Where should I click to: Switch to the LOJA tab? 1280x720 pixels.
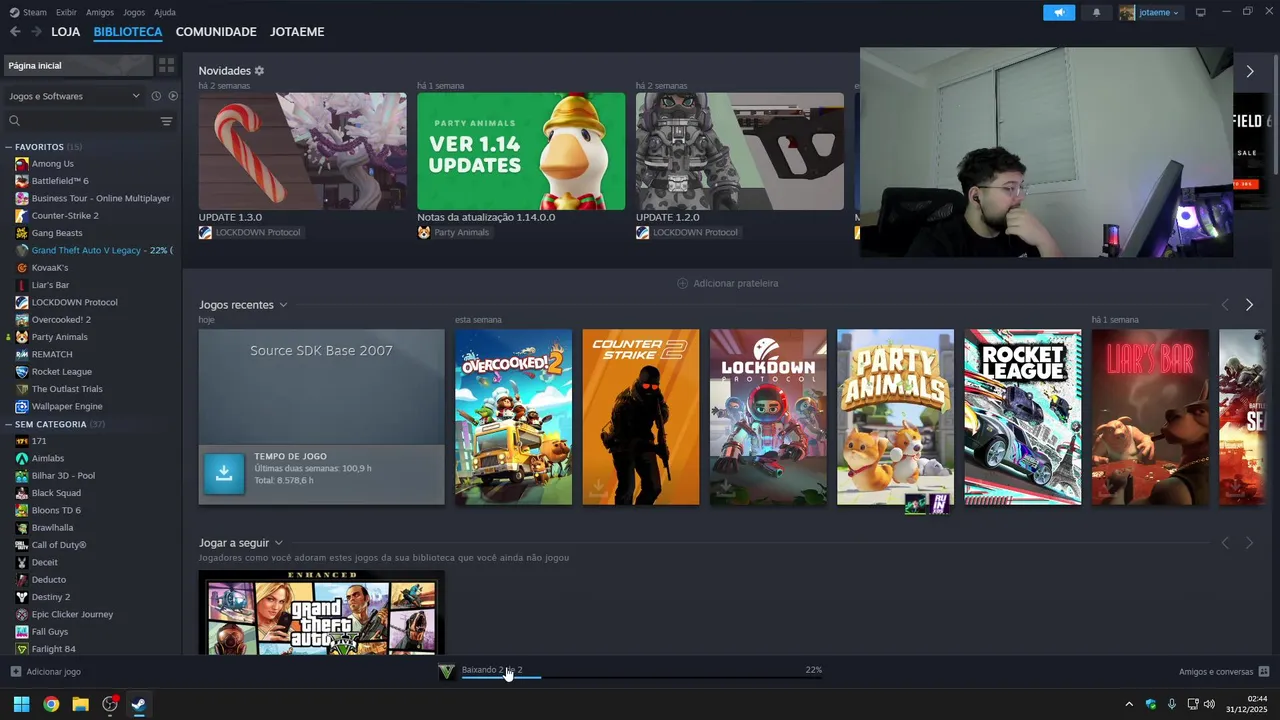(x=66, y=32)
